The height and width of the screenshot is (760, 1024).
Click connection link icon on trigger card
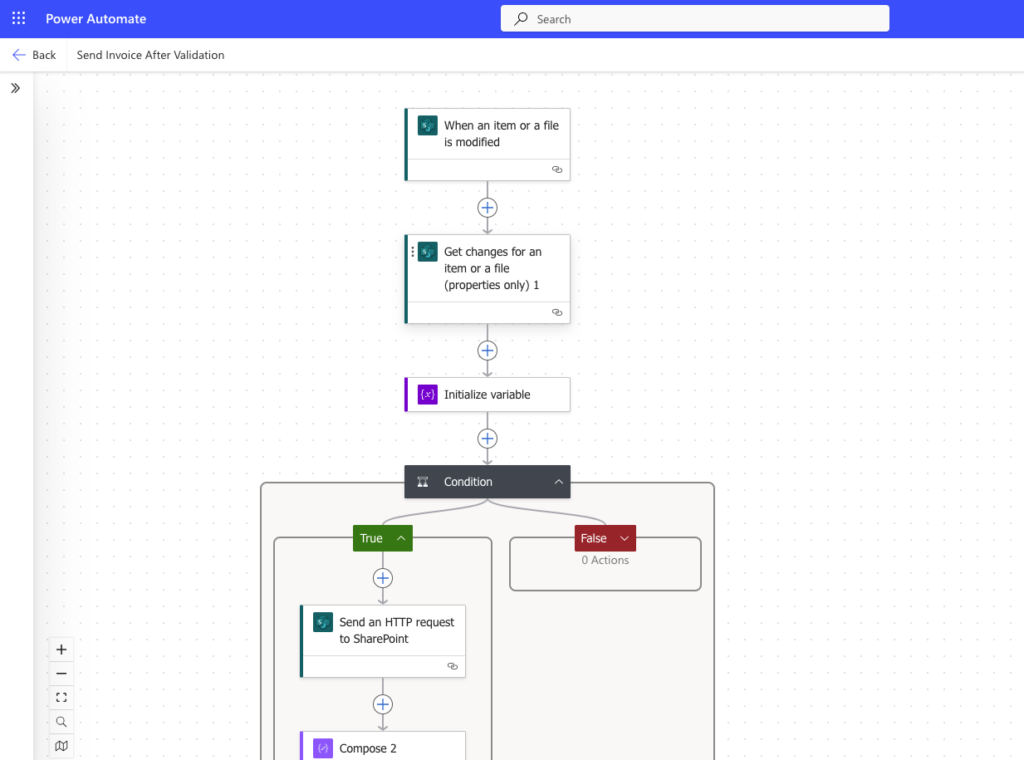pyautogui.click(x=557, y=170)
